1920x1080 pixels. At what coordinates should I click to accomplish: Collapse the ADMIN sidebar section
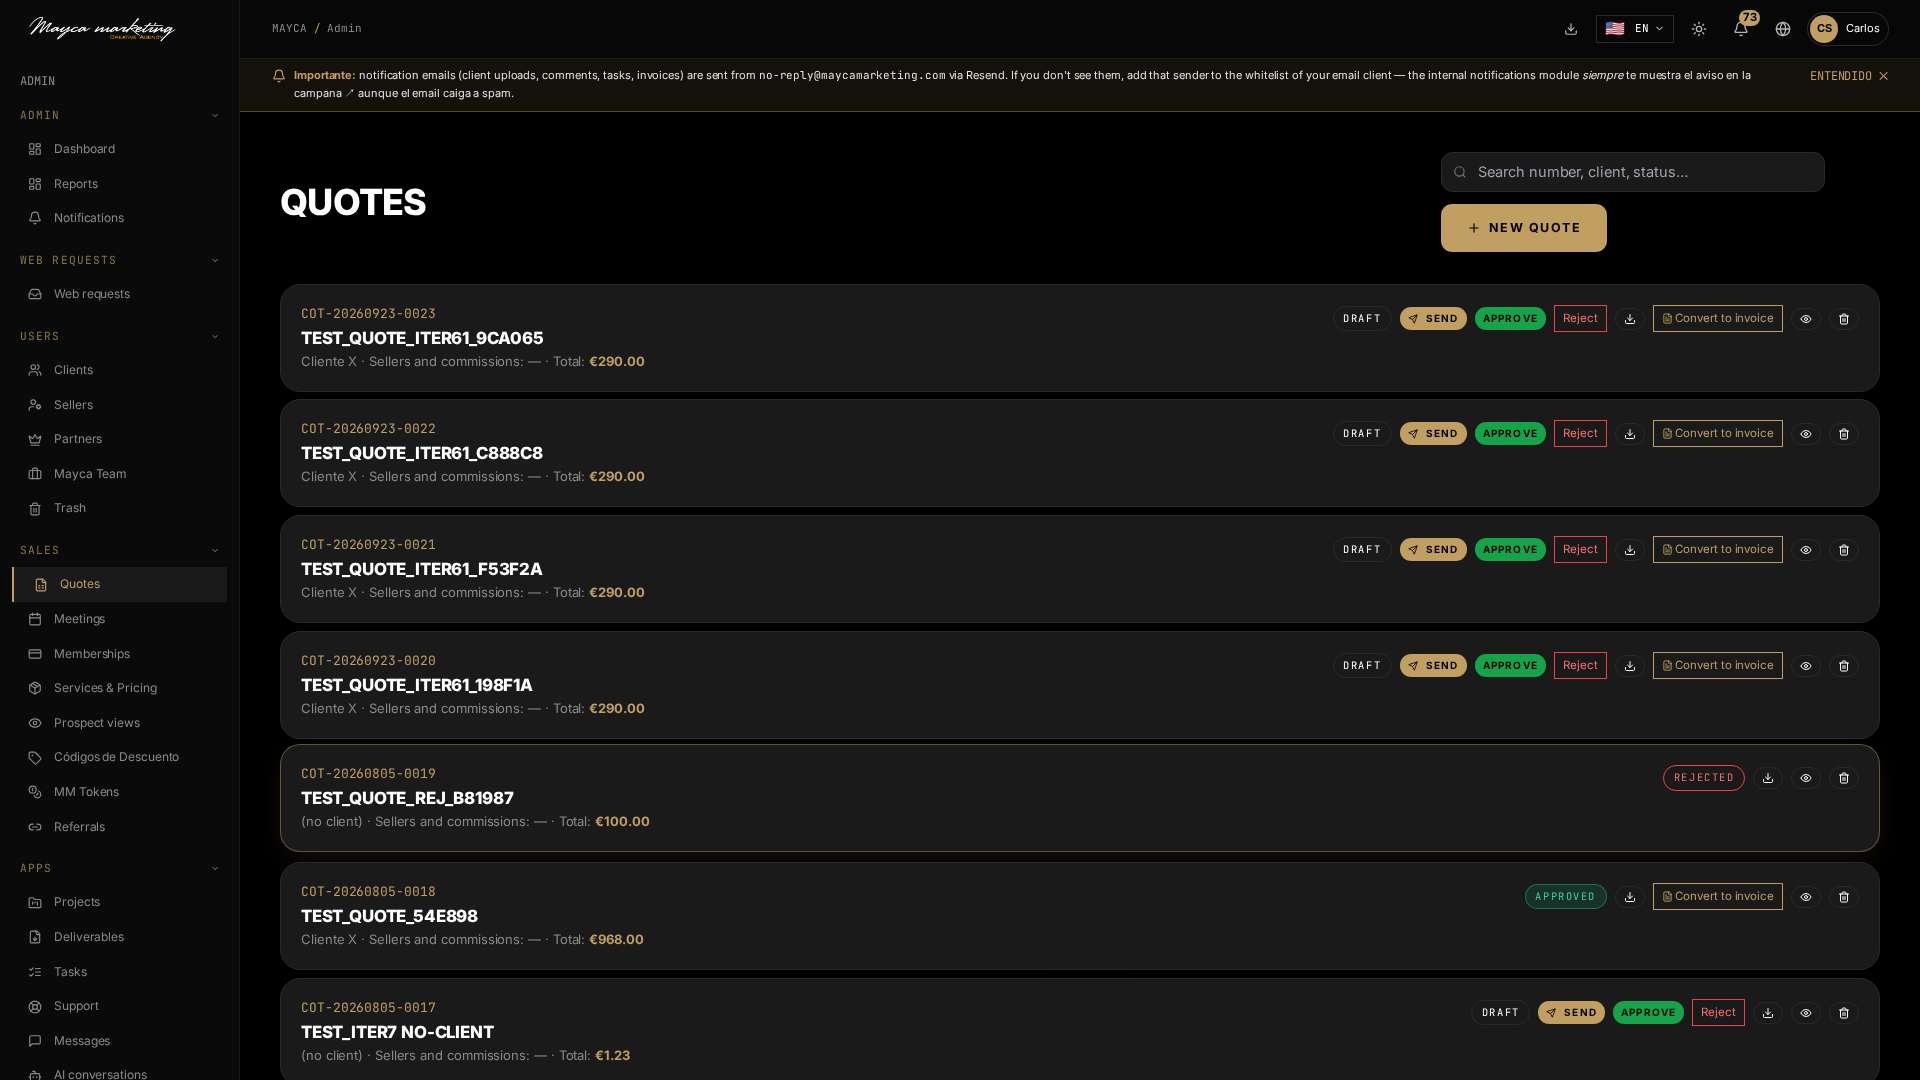coord(119,116)
